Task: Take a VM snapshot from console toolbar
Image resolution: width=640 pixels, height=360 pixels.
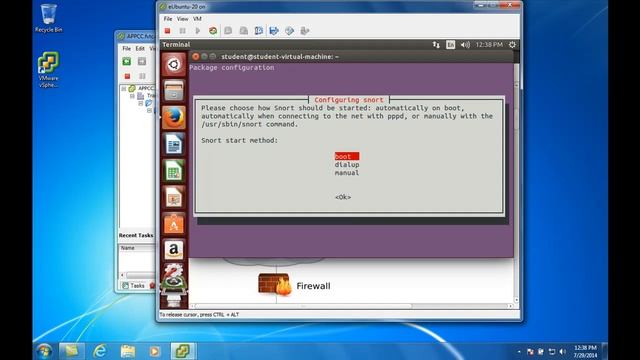Action: 228,31
